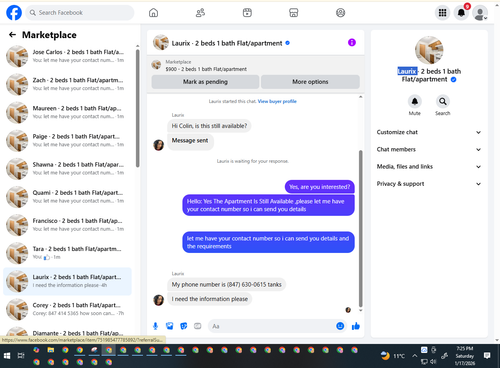The image size is (500, 368).
Task: Open the Jose Carlos conversation
Action: [68, 56]
